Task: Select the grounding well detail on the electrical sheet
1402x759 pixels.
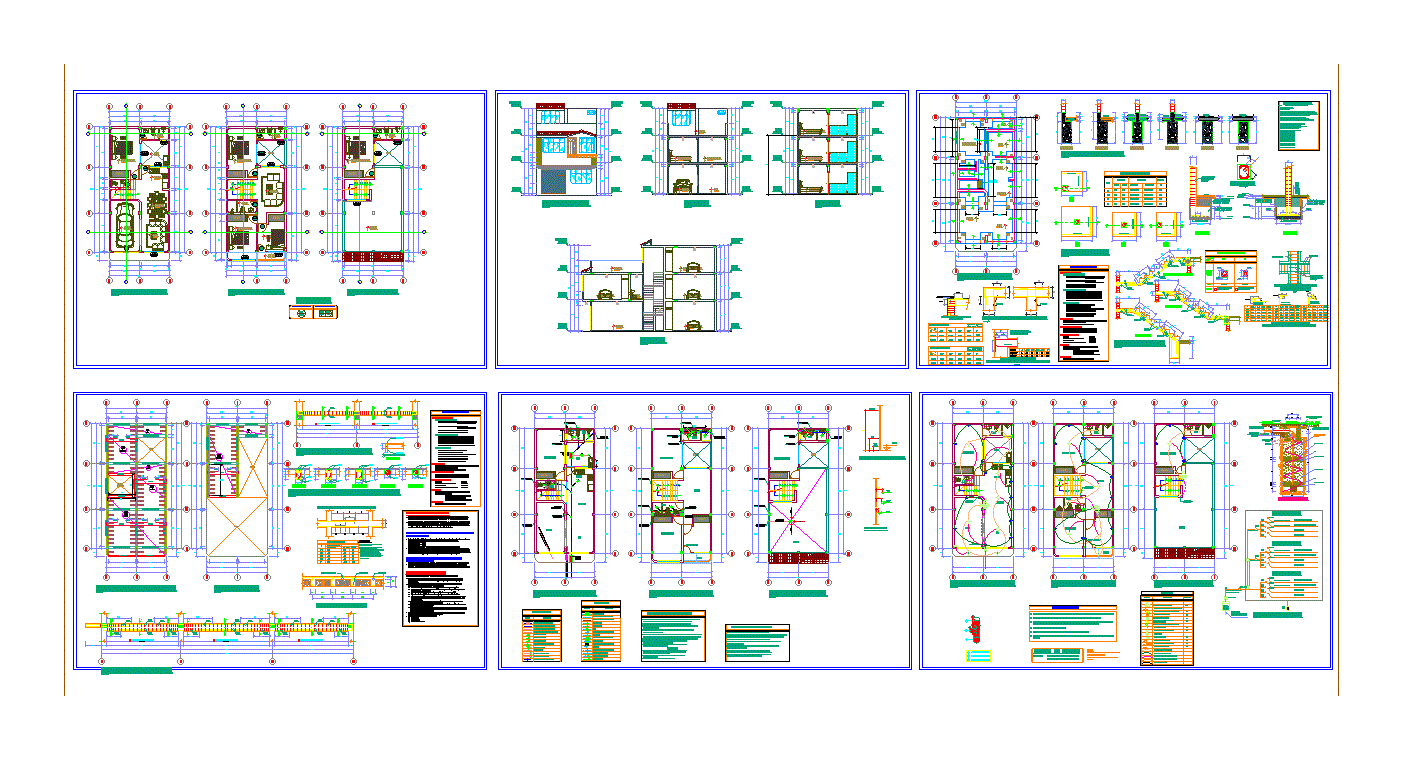Action: pyautogui.click(x=1290, y=455)
